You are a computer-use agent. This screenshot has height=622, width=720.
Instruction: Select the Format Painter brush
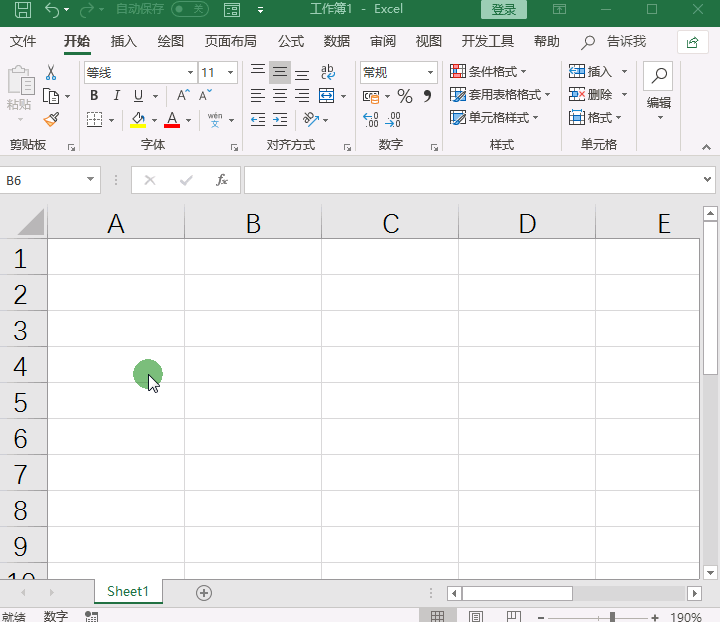tap(51, 119)
